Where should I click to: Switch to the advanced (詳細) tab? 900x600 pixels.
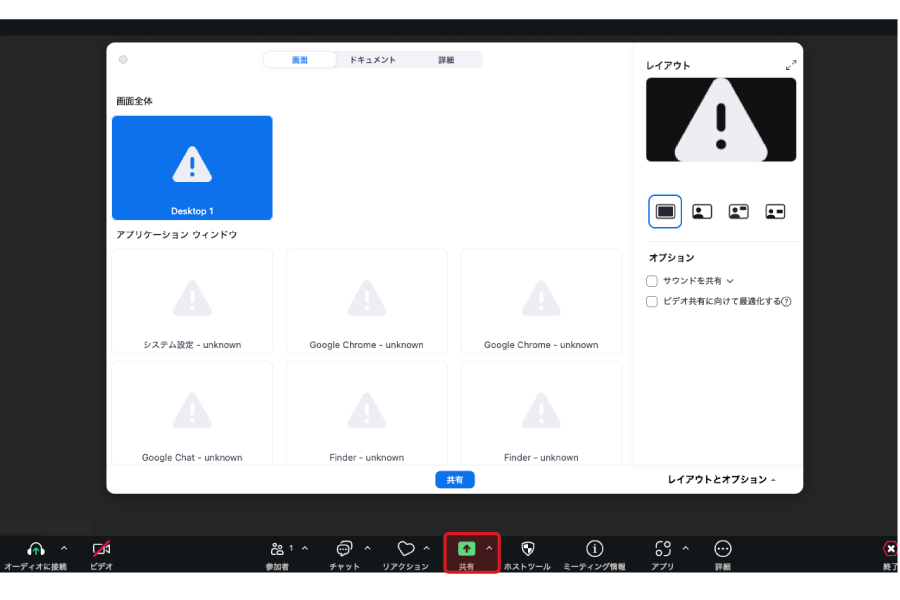[x=446, y=60]
